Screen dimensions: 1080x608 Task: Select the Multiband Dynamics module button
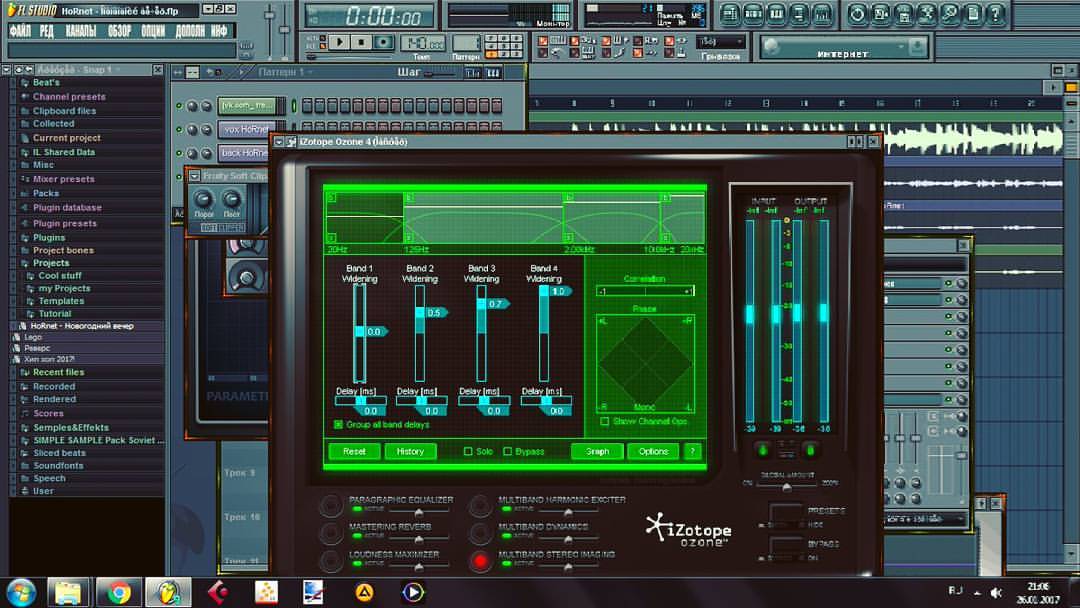click(x=480, y=532)
